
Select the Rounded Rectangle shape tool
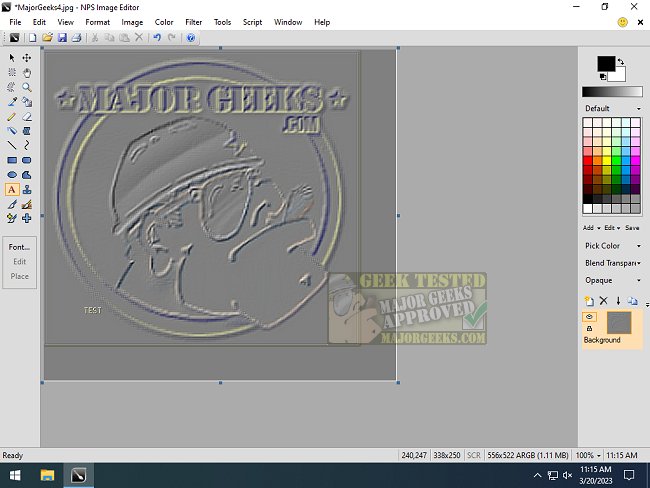tap(27, 160)
